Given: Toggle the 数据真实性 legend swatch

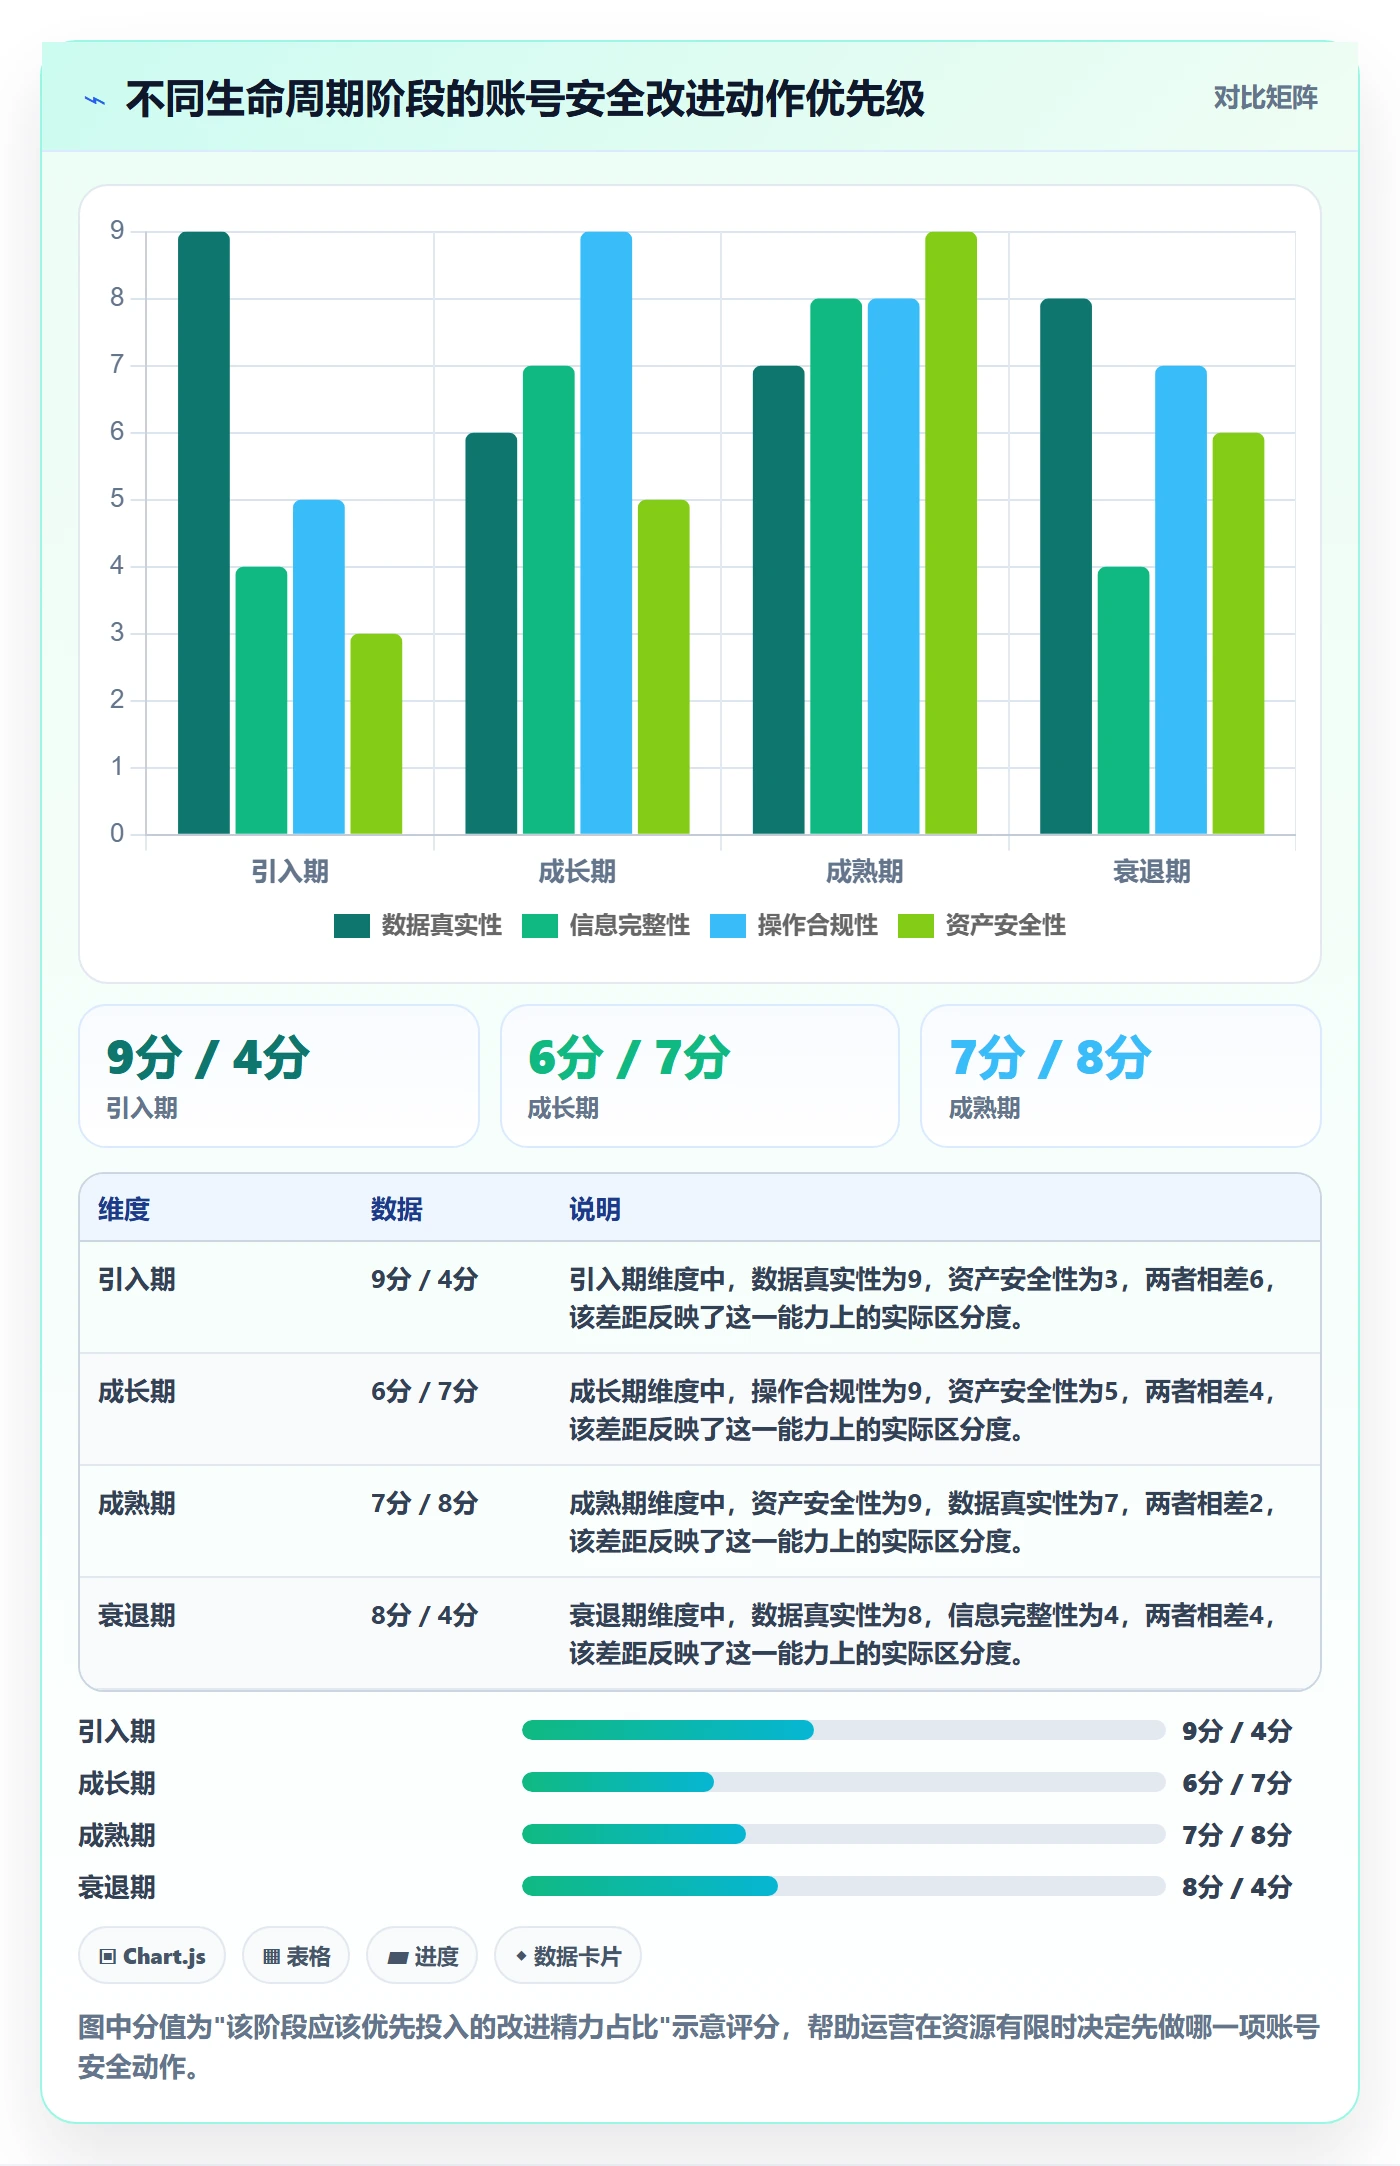Looking at the screenshot, I should pos(351,926).
